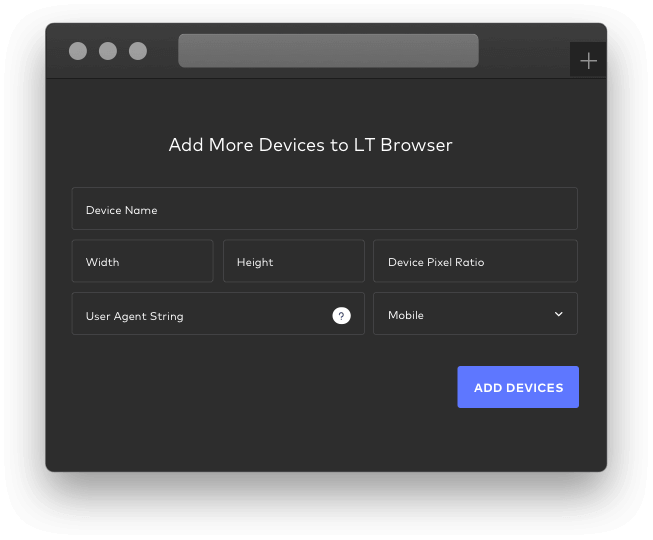Viewport: 653px width, 540px height.
Task: Click the 'Add More Devices to LT Browser' heading
Action: (310, 145)
